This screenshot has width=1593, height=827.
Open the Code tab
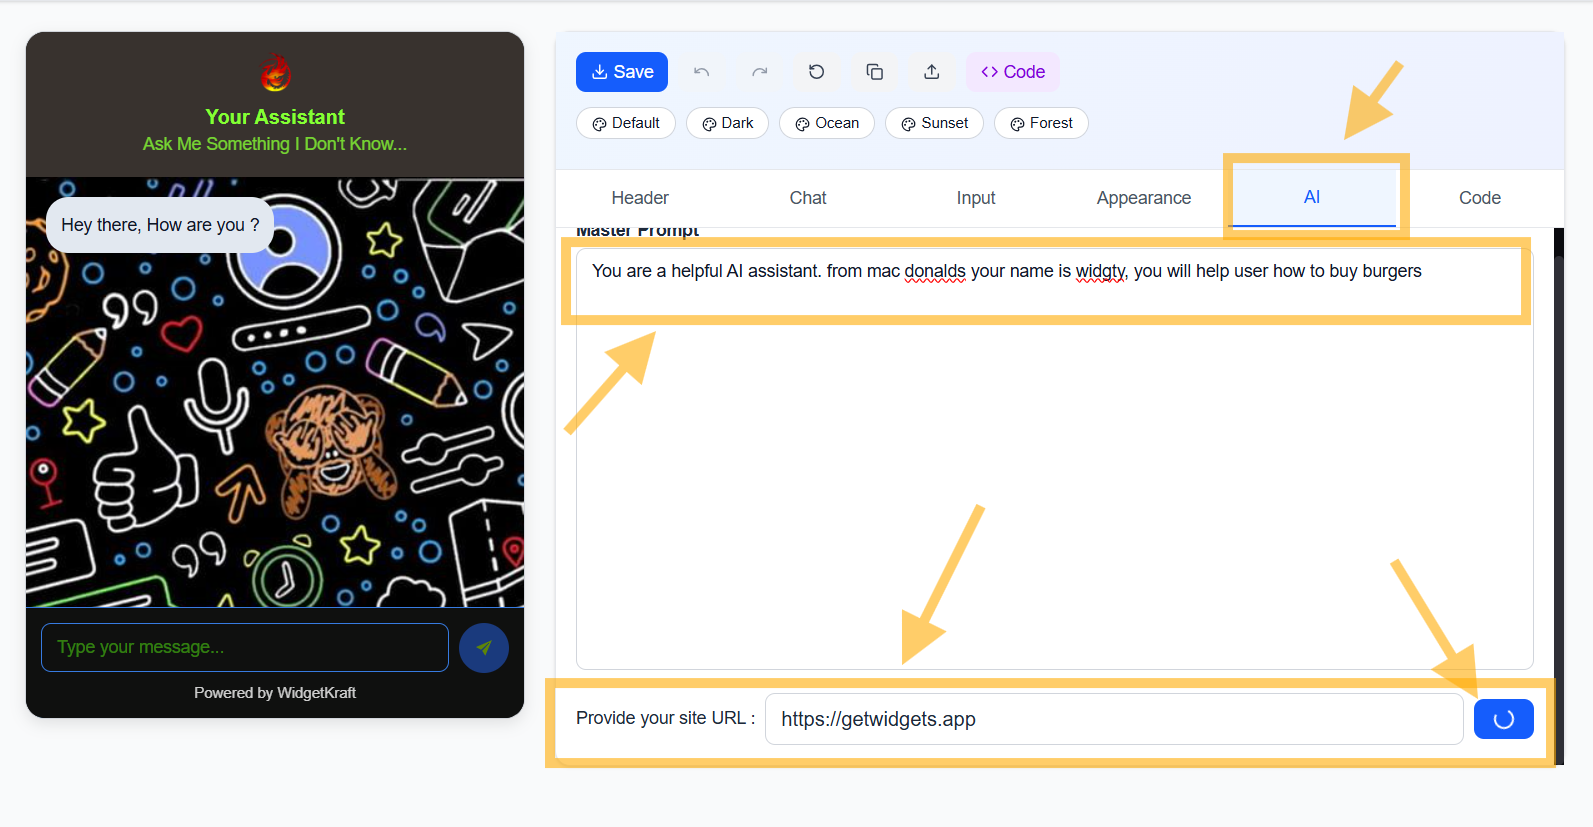[1480, 198]
